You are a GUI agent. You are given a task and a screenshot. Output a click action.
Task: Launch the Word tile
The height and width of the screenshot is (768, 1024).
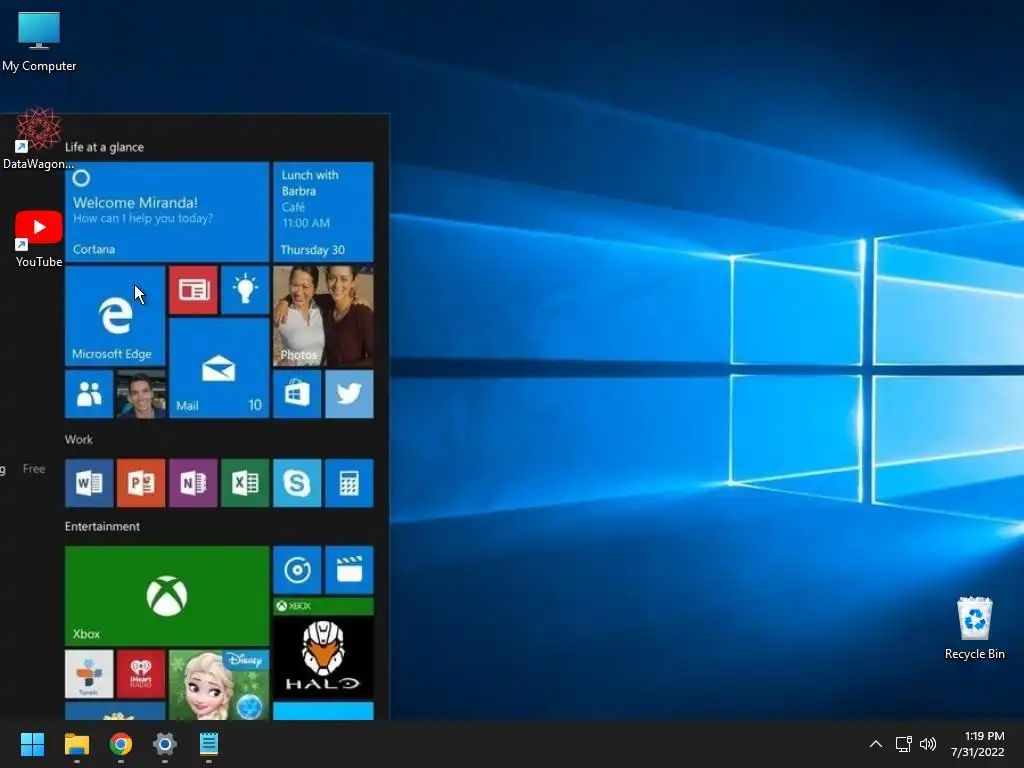pyautogui.click(x=89, y=483)
